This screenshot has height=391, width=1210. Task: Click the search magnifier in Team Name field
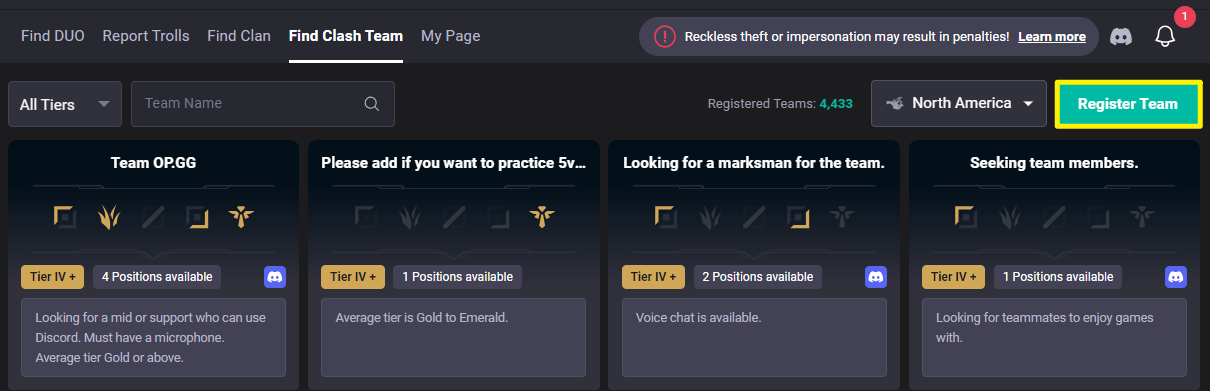(x=371, y=104)
